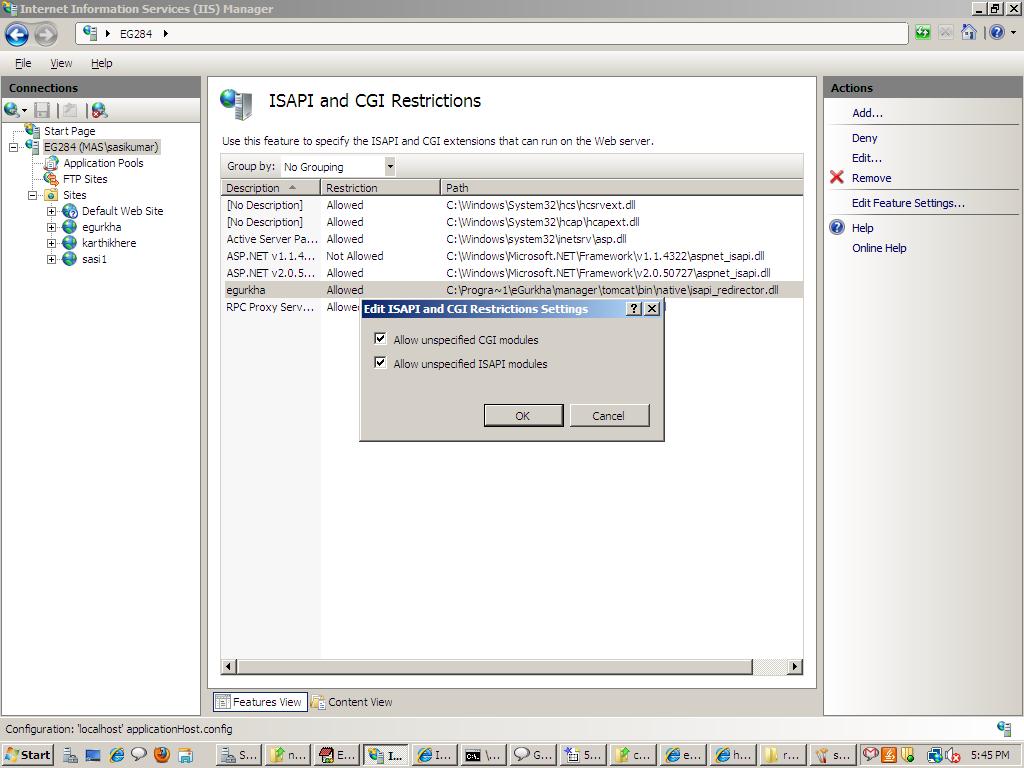Toggle Allow unspecified ISAPI modules checkbox
The image size is (1024, 768).
point(380,362)
